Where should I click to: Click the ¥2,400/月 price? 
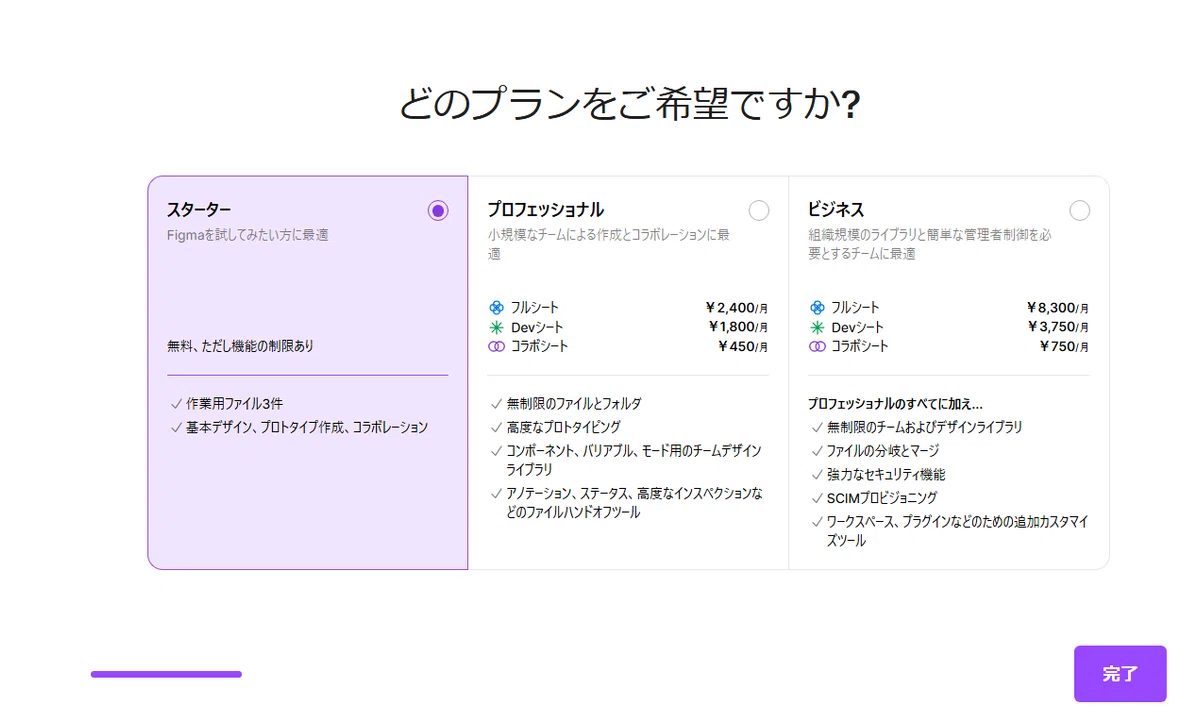(737, 308)
